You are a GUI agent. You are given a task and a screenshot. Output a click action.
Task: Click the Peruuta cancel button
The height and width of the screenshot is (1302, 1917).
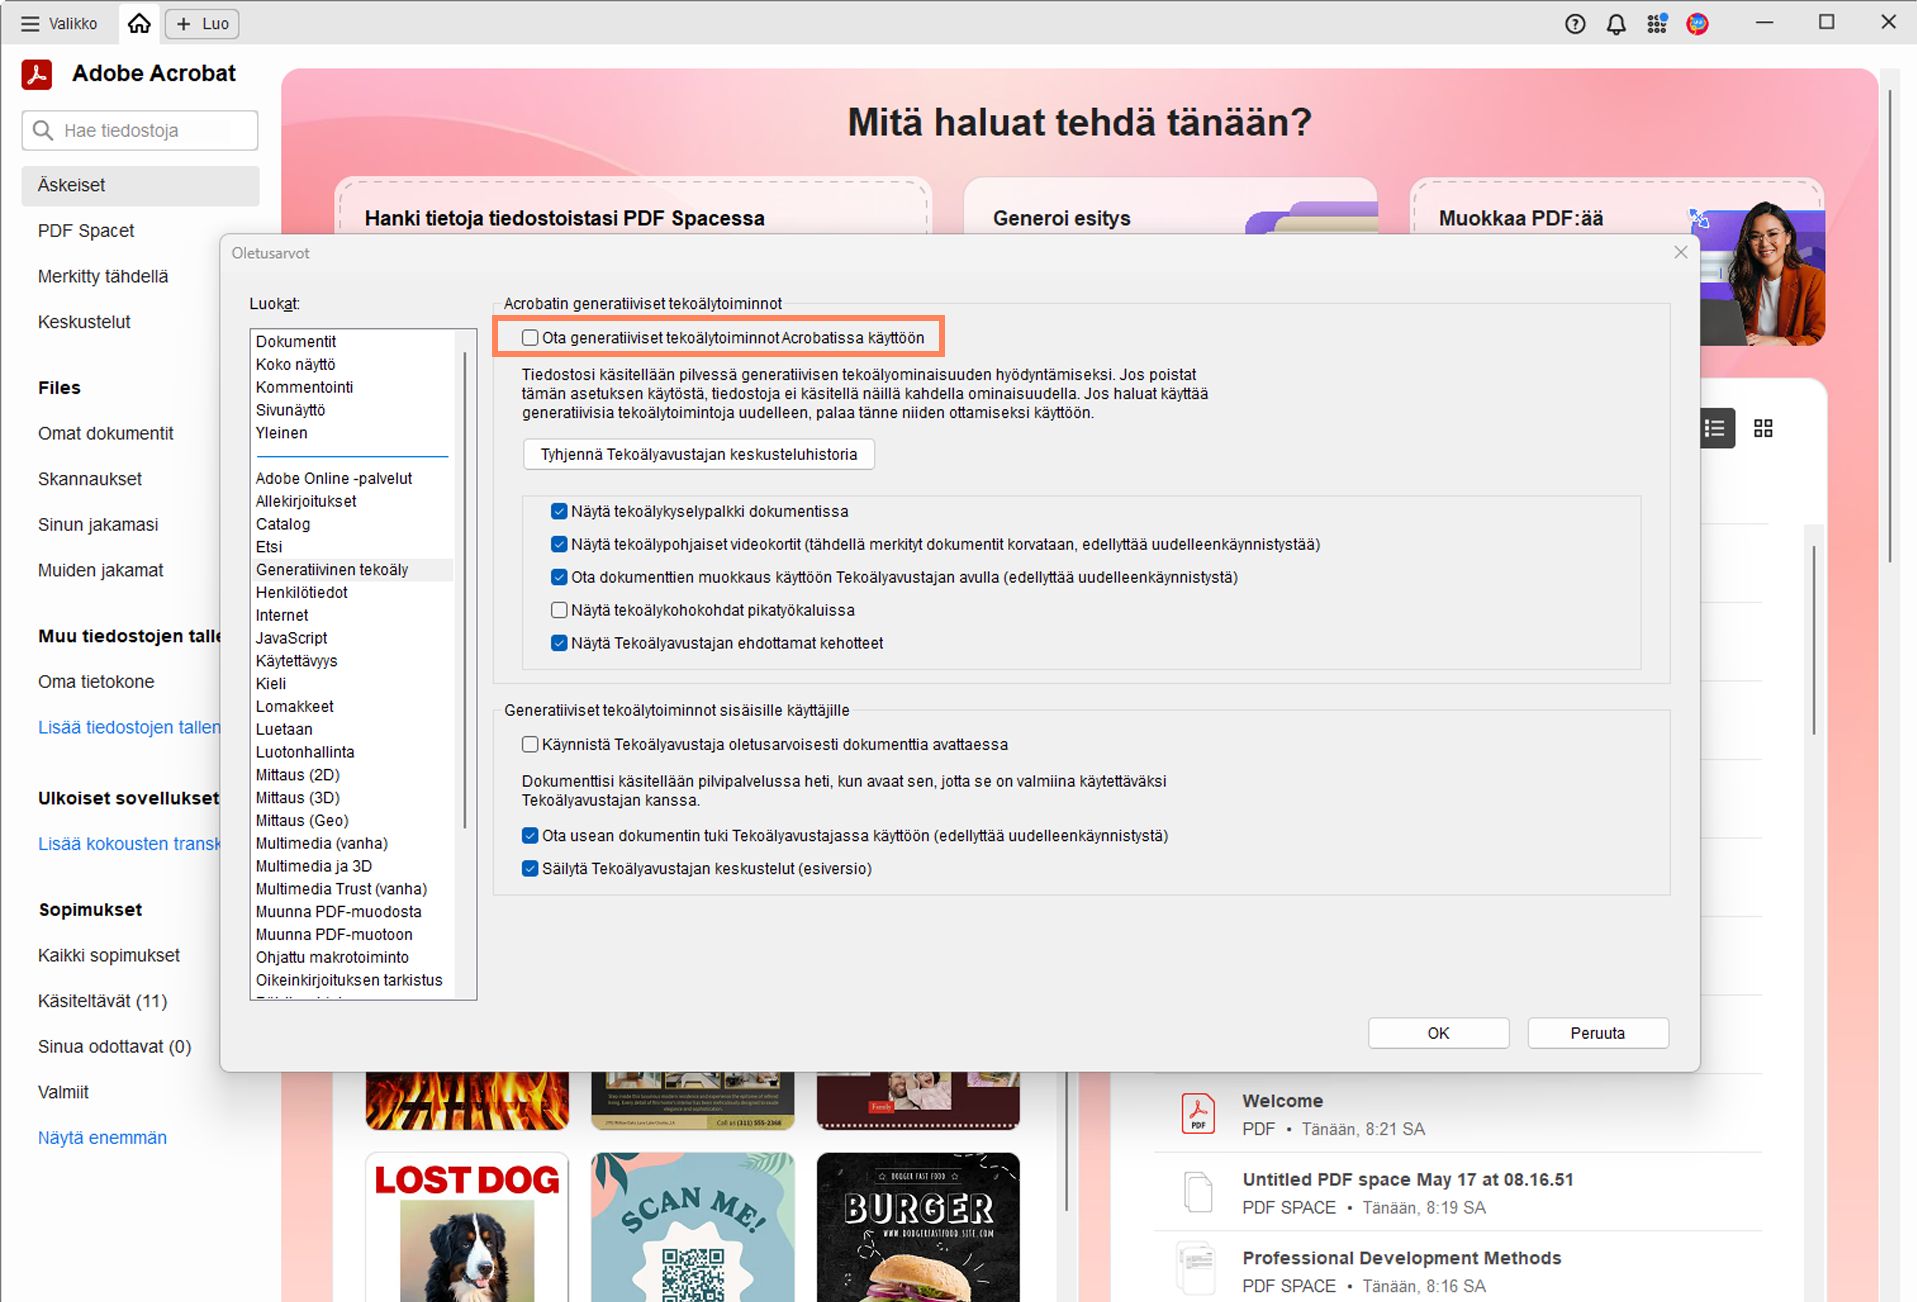(1597, 1033)
